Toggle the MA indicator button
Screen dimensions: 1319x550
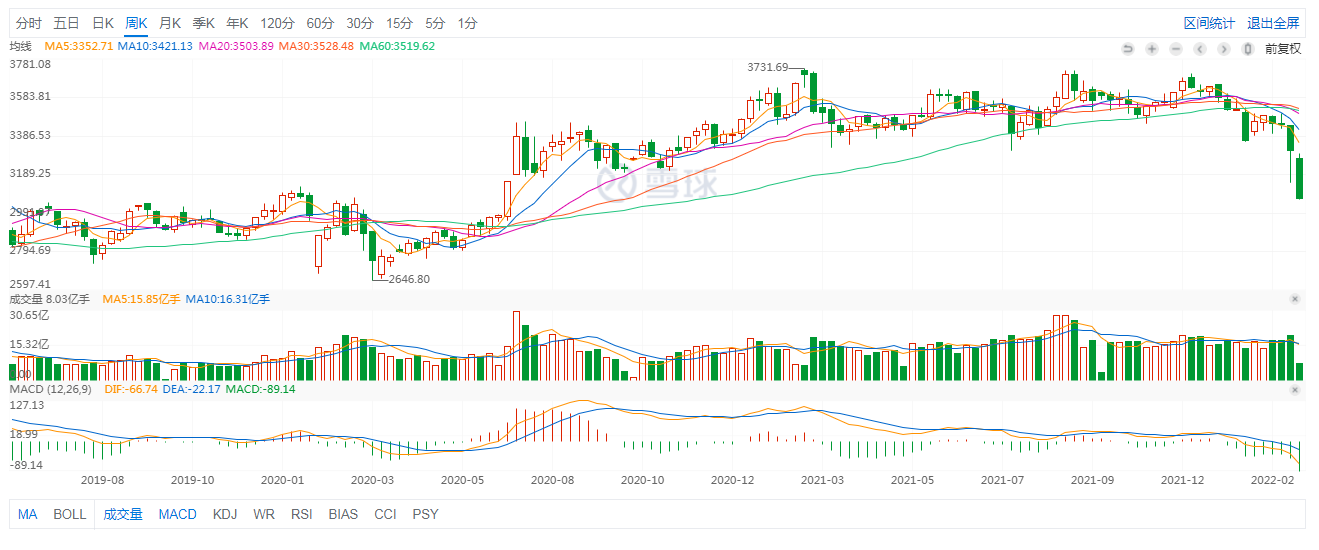[27, 514]
